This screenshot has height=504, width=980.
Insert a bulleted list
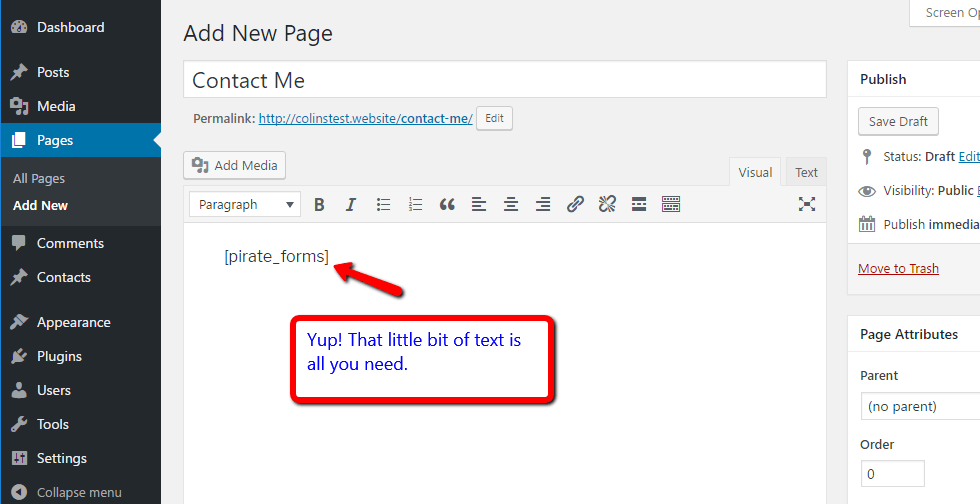(384, 204)
